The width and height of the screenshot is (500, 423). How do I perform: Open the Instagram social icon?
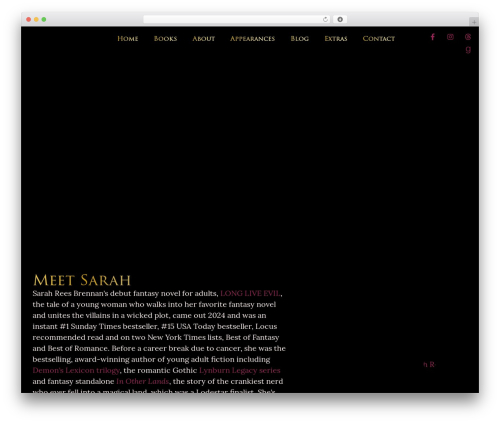pos(450,37)
